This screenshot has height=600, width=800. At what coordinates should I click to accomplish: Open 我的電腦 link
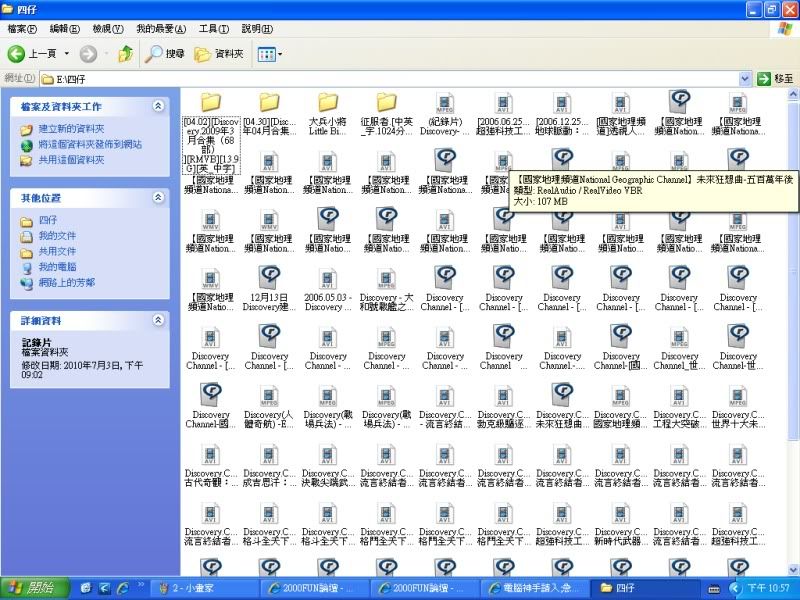click(x=57, y=267)
